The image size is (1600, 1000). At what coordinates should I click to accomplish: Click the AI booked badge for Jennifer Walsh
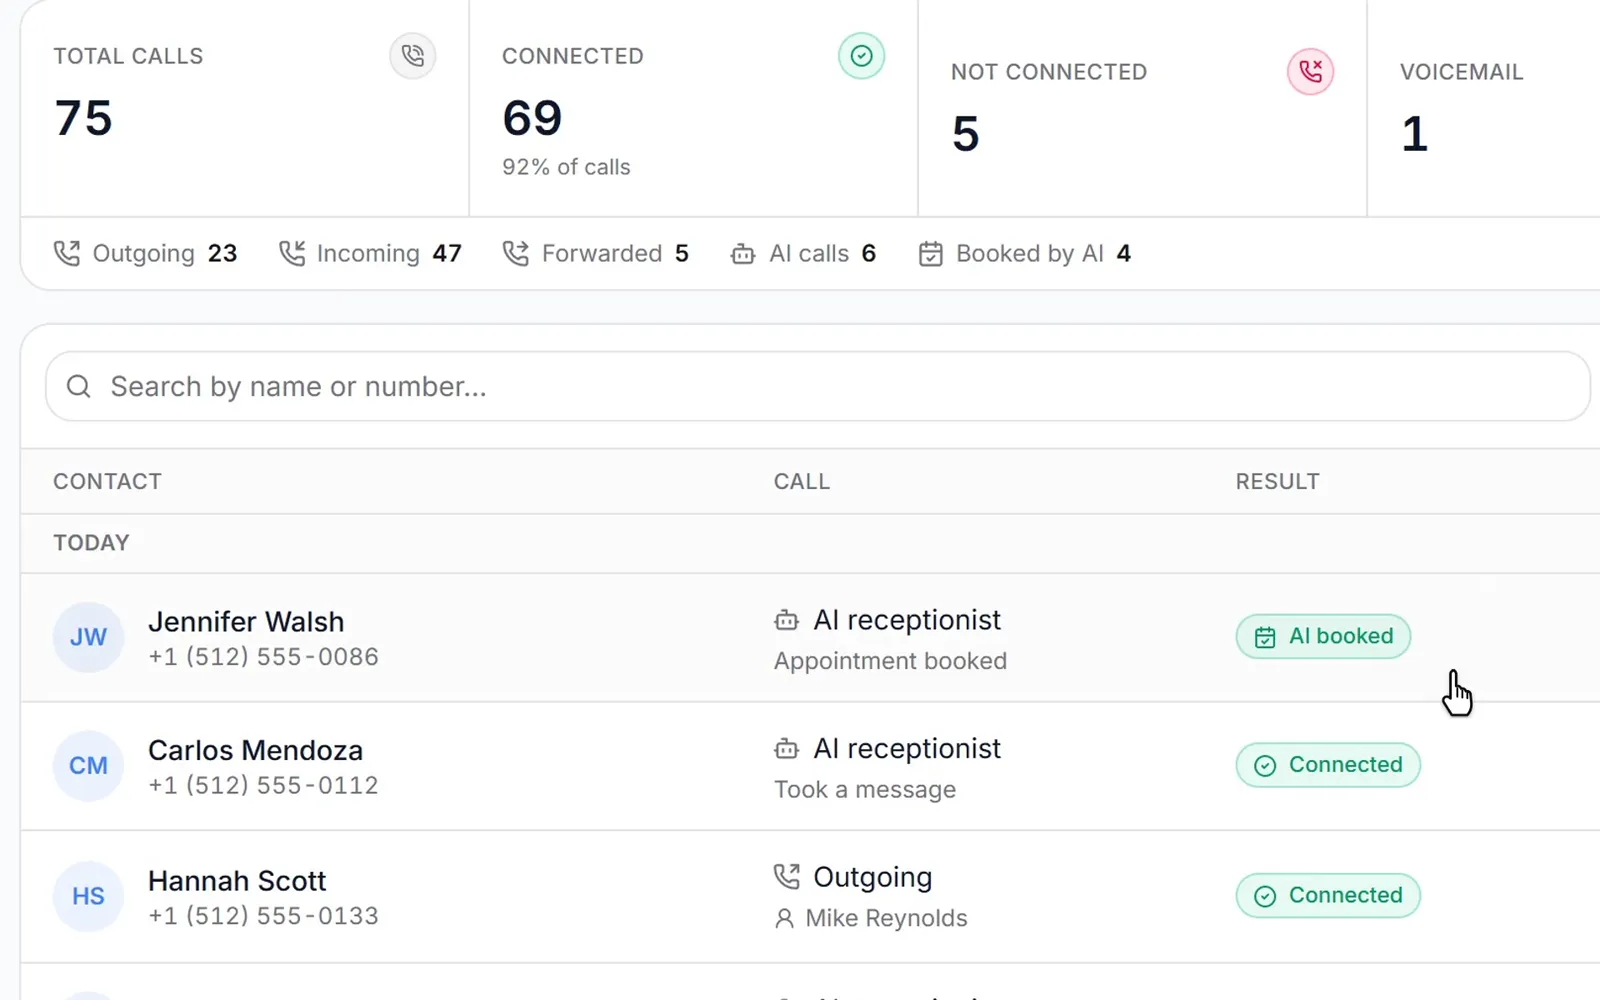[1323, 636]
